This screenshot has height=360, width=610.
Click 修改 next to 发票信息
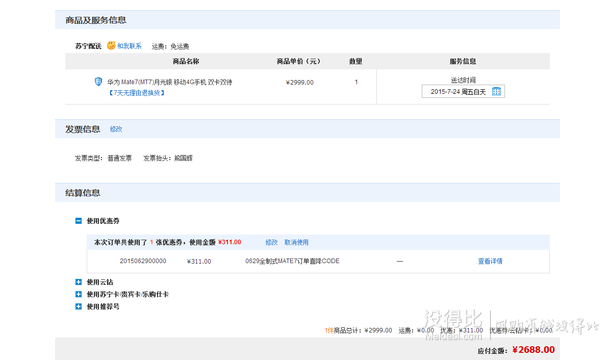click(x=116, y=129)
